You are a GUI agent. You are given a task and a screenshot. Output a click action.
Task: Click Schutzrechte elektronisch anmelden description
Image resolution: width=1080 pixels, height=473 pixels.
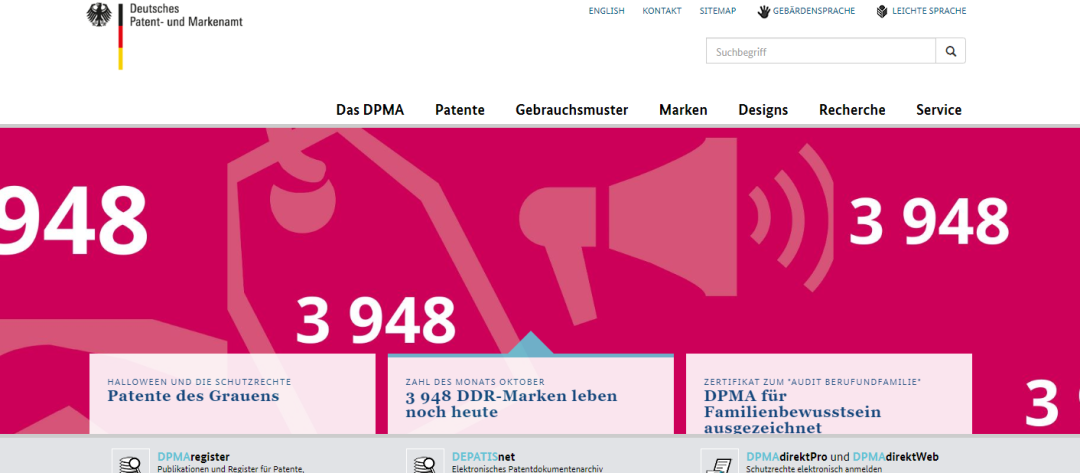[x=814, y=469]
